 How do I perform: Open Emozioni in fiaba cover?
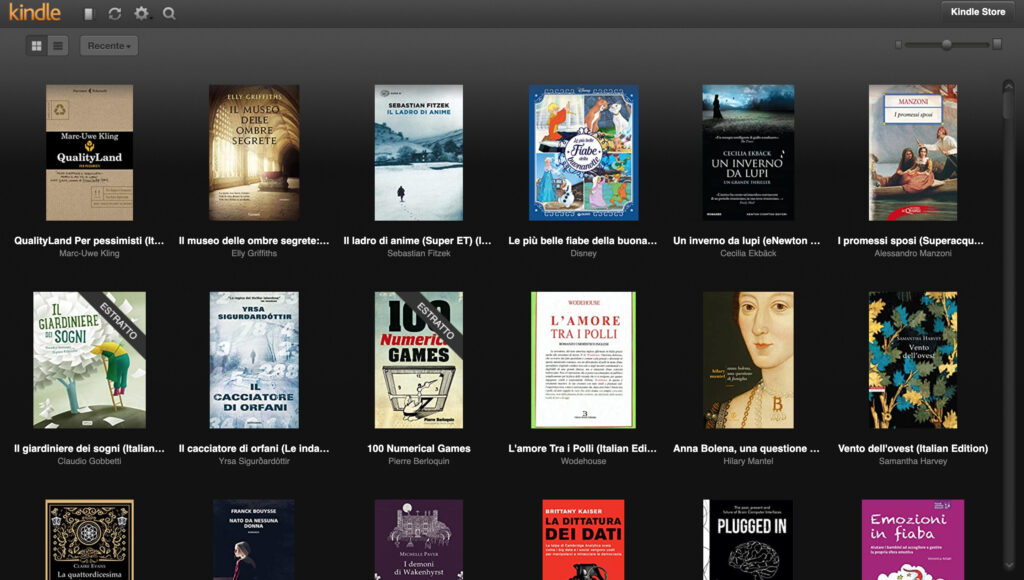pos(913,540)
